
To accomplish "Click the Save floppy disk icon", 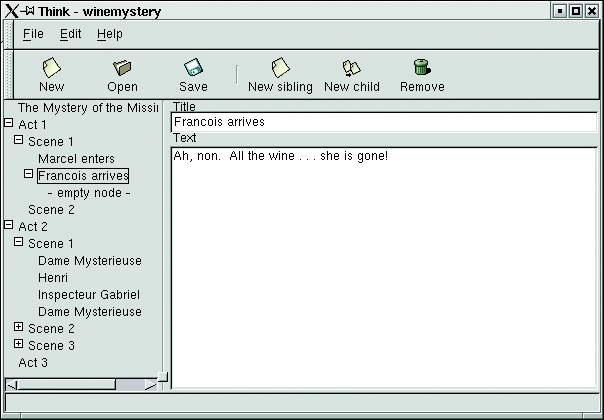I will (193, 68).
